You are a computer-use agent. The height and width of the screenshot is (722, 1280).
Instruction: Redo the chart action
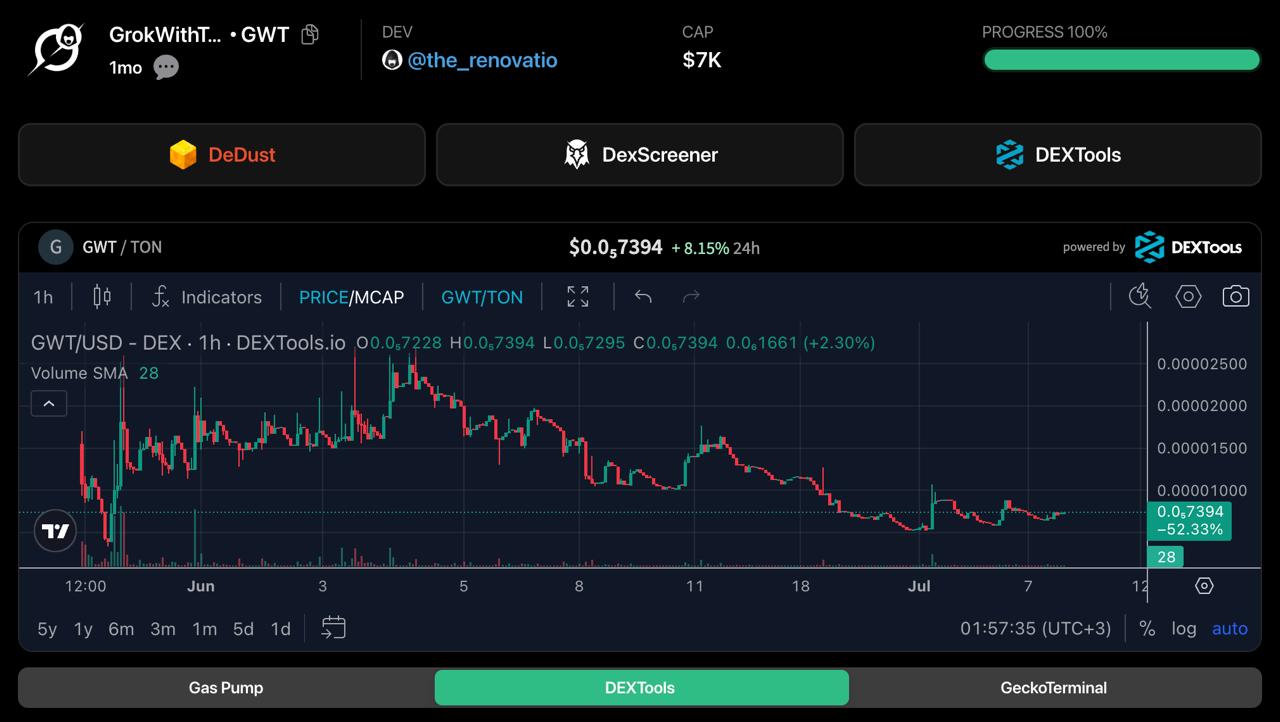coord(690,296)
